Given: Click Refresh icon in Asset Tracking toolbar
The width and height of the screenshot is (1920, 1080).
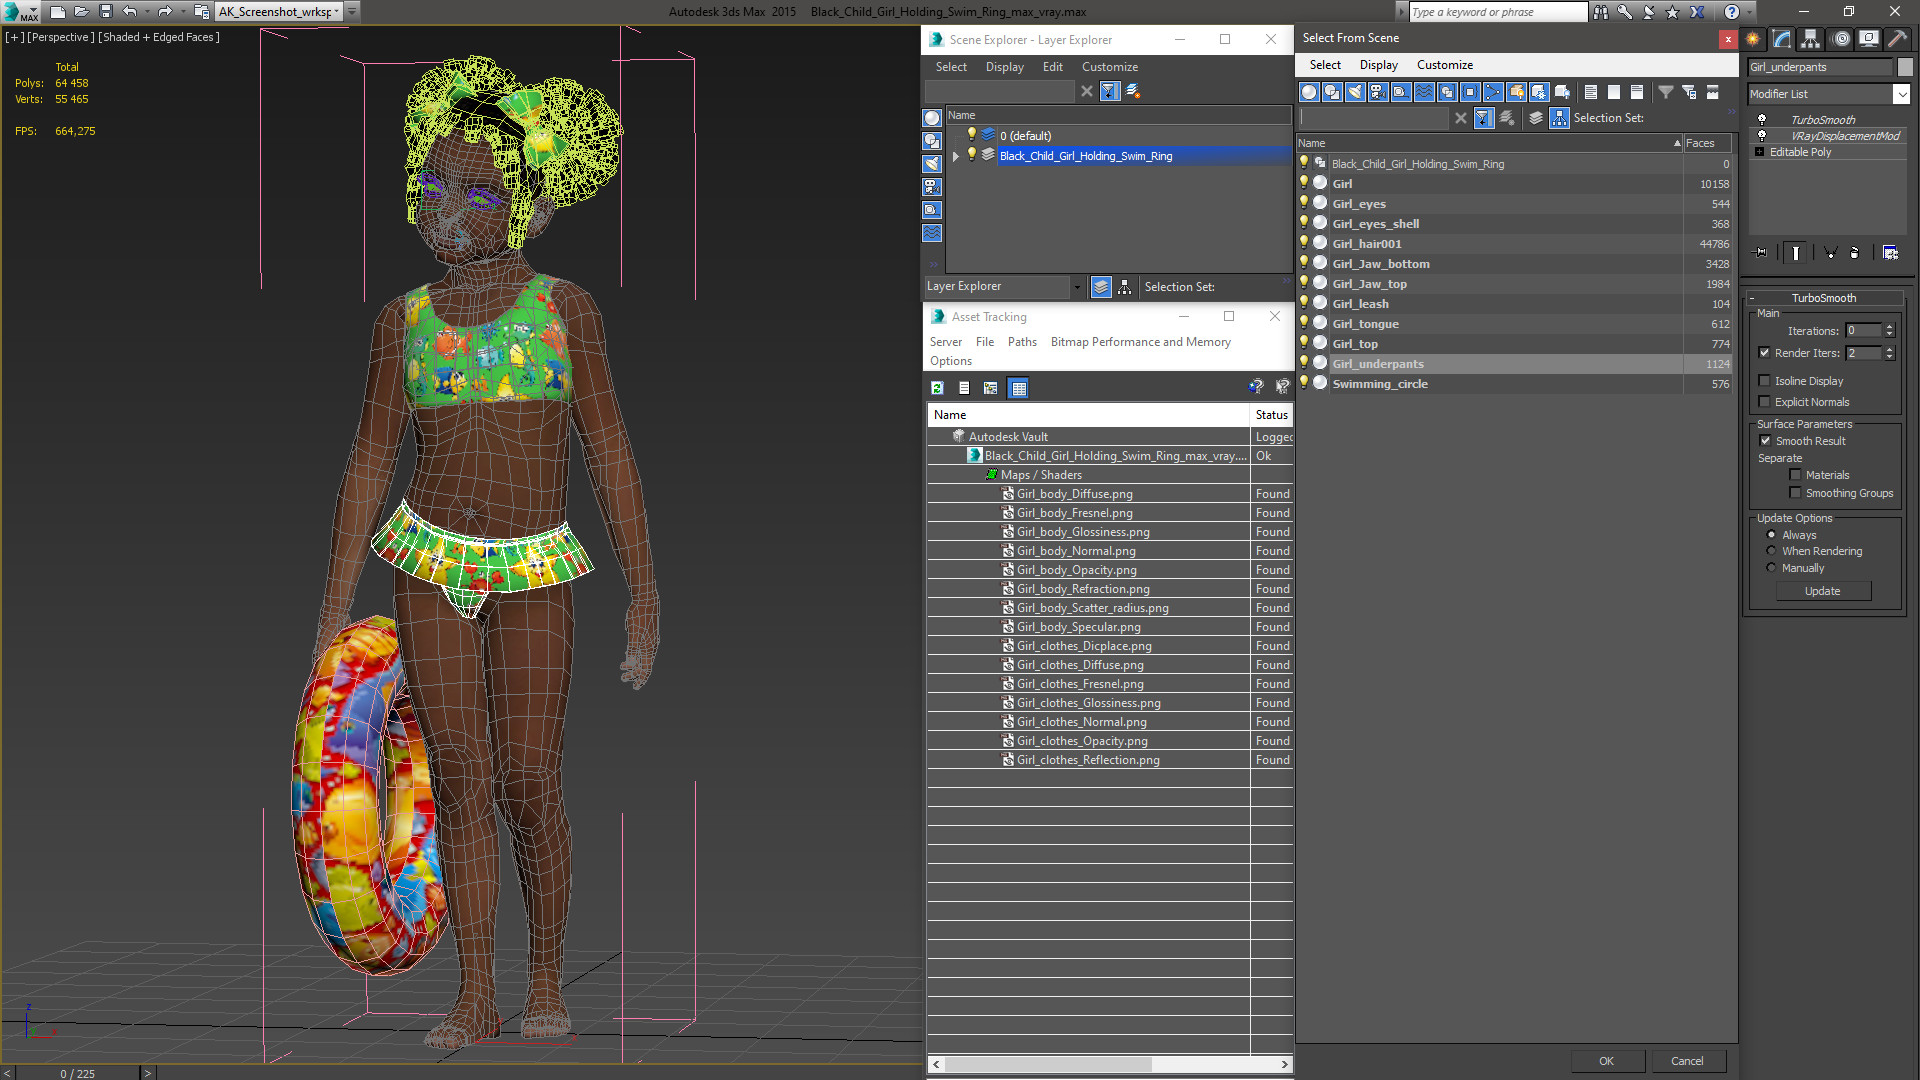Looking at the screenshot, I should [x=937, y=388].
